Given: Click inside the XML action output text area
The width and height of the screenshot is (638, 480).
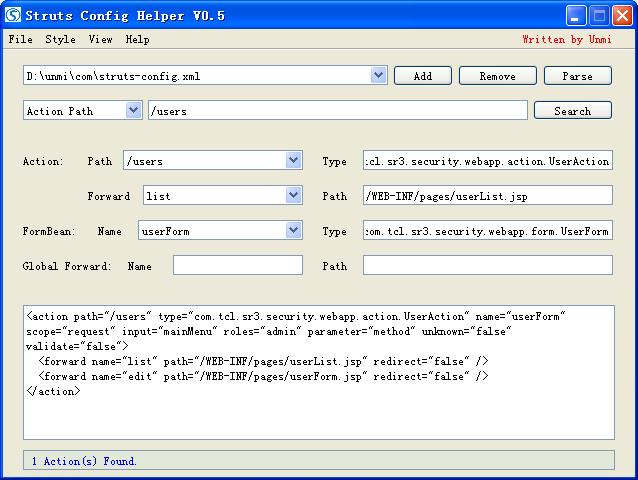Looking at the screenshot, I should [x=318, y=410].
